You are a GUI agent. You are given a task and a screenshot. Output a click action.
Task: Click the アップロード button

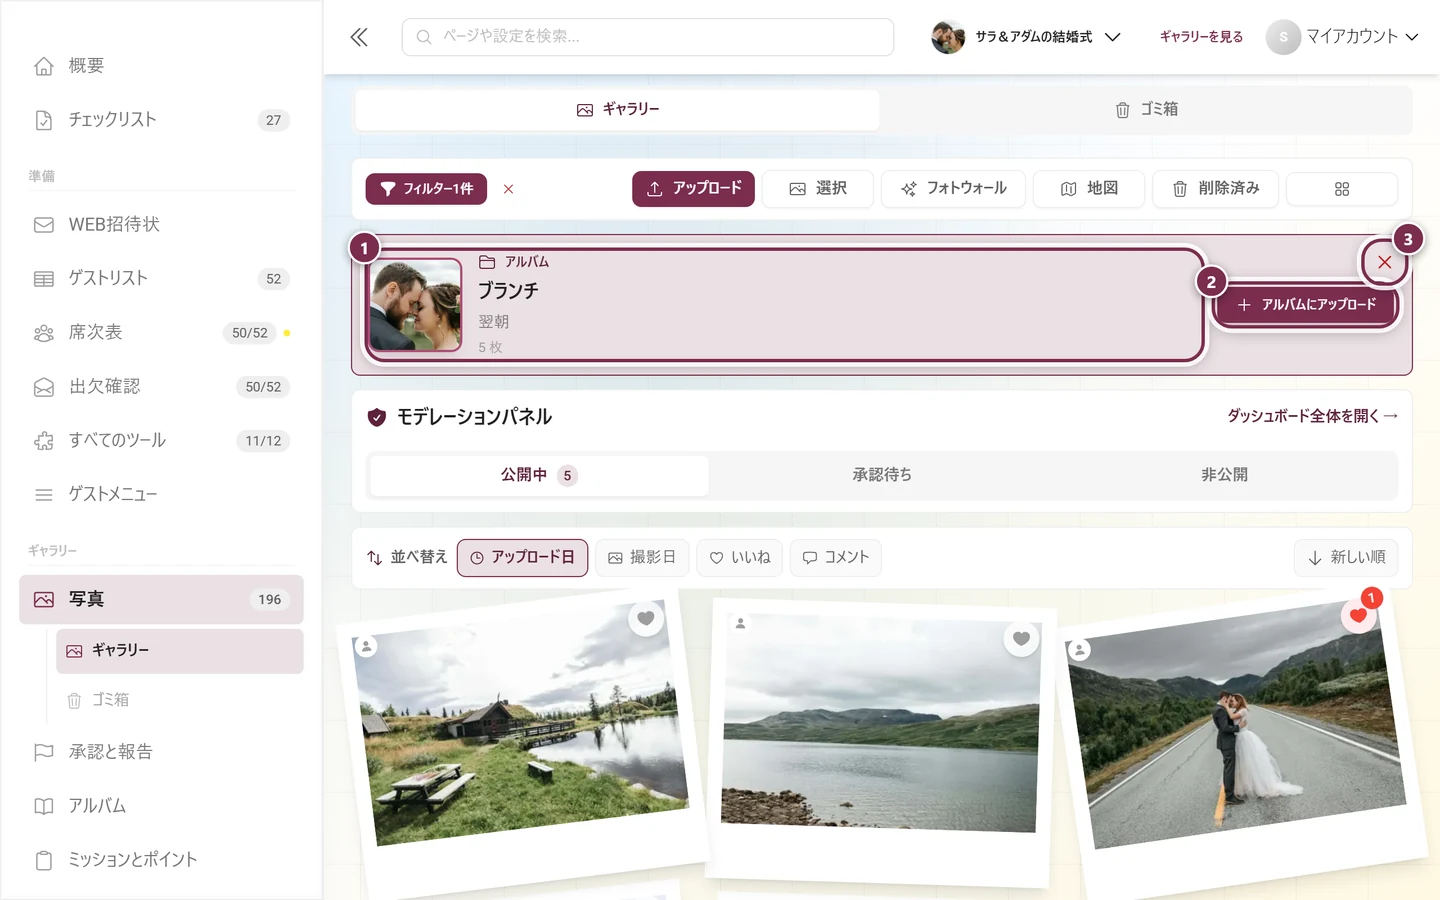tap(693, 189)
